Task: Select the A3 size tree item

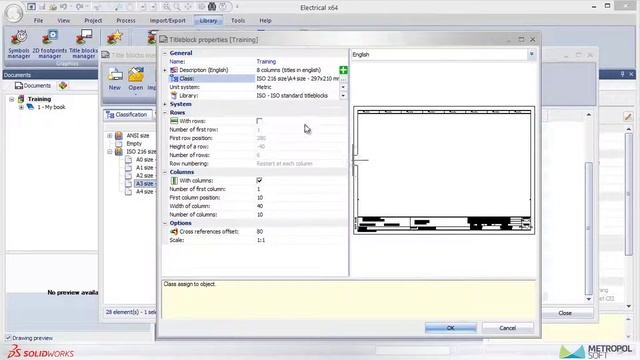Action: (x=144, y=184)
